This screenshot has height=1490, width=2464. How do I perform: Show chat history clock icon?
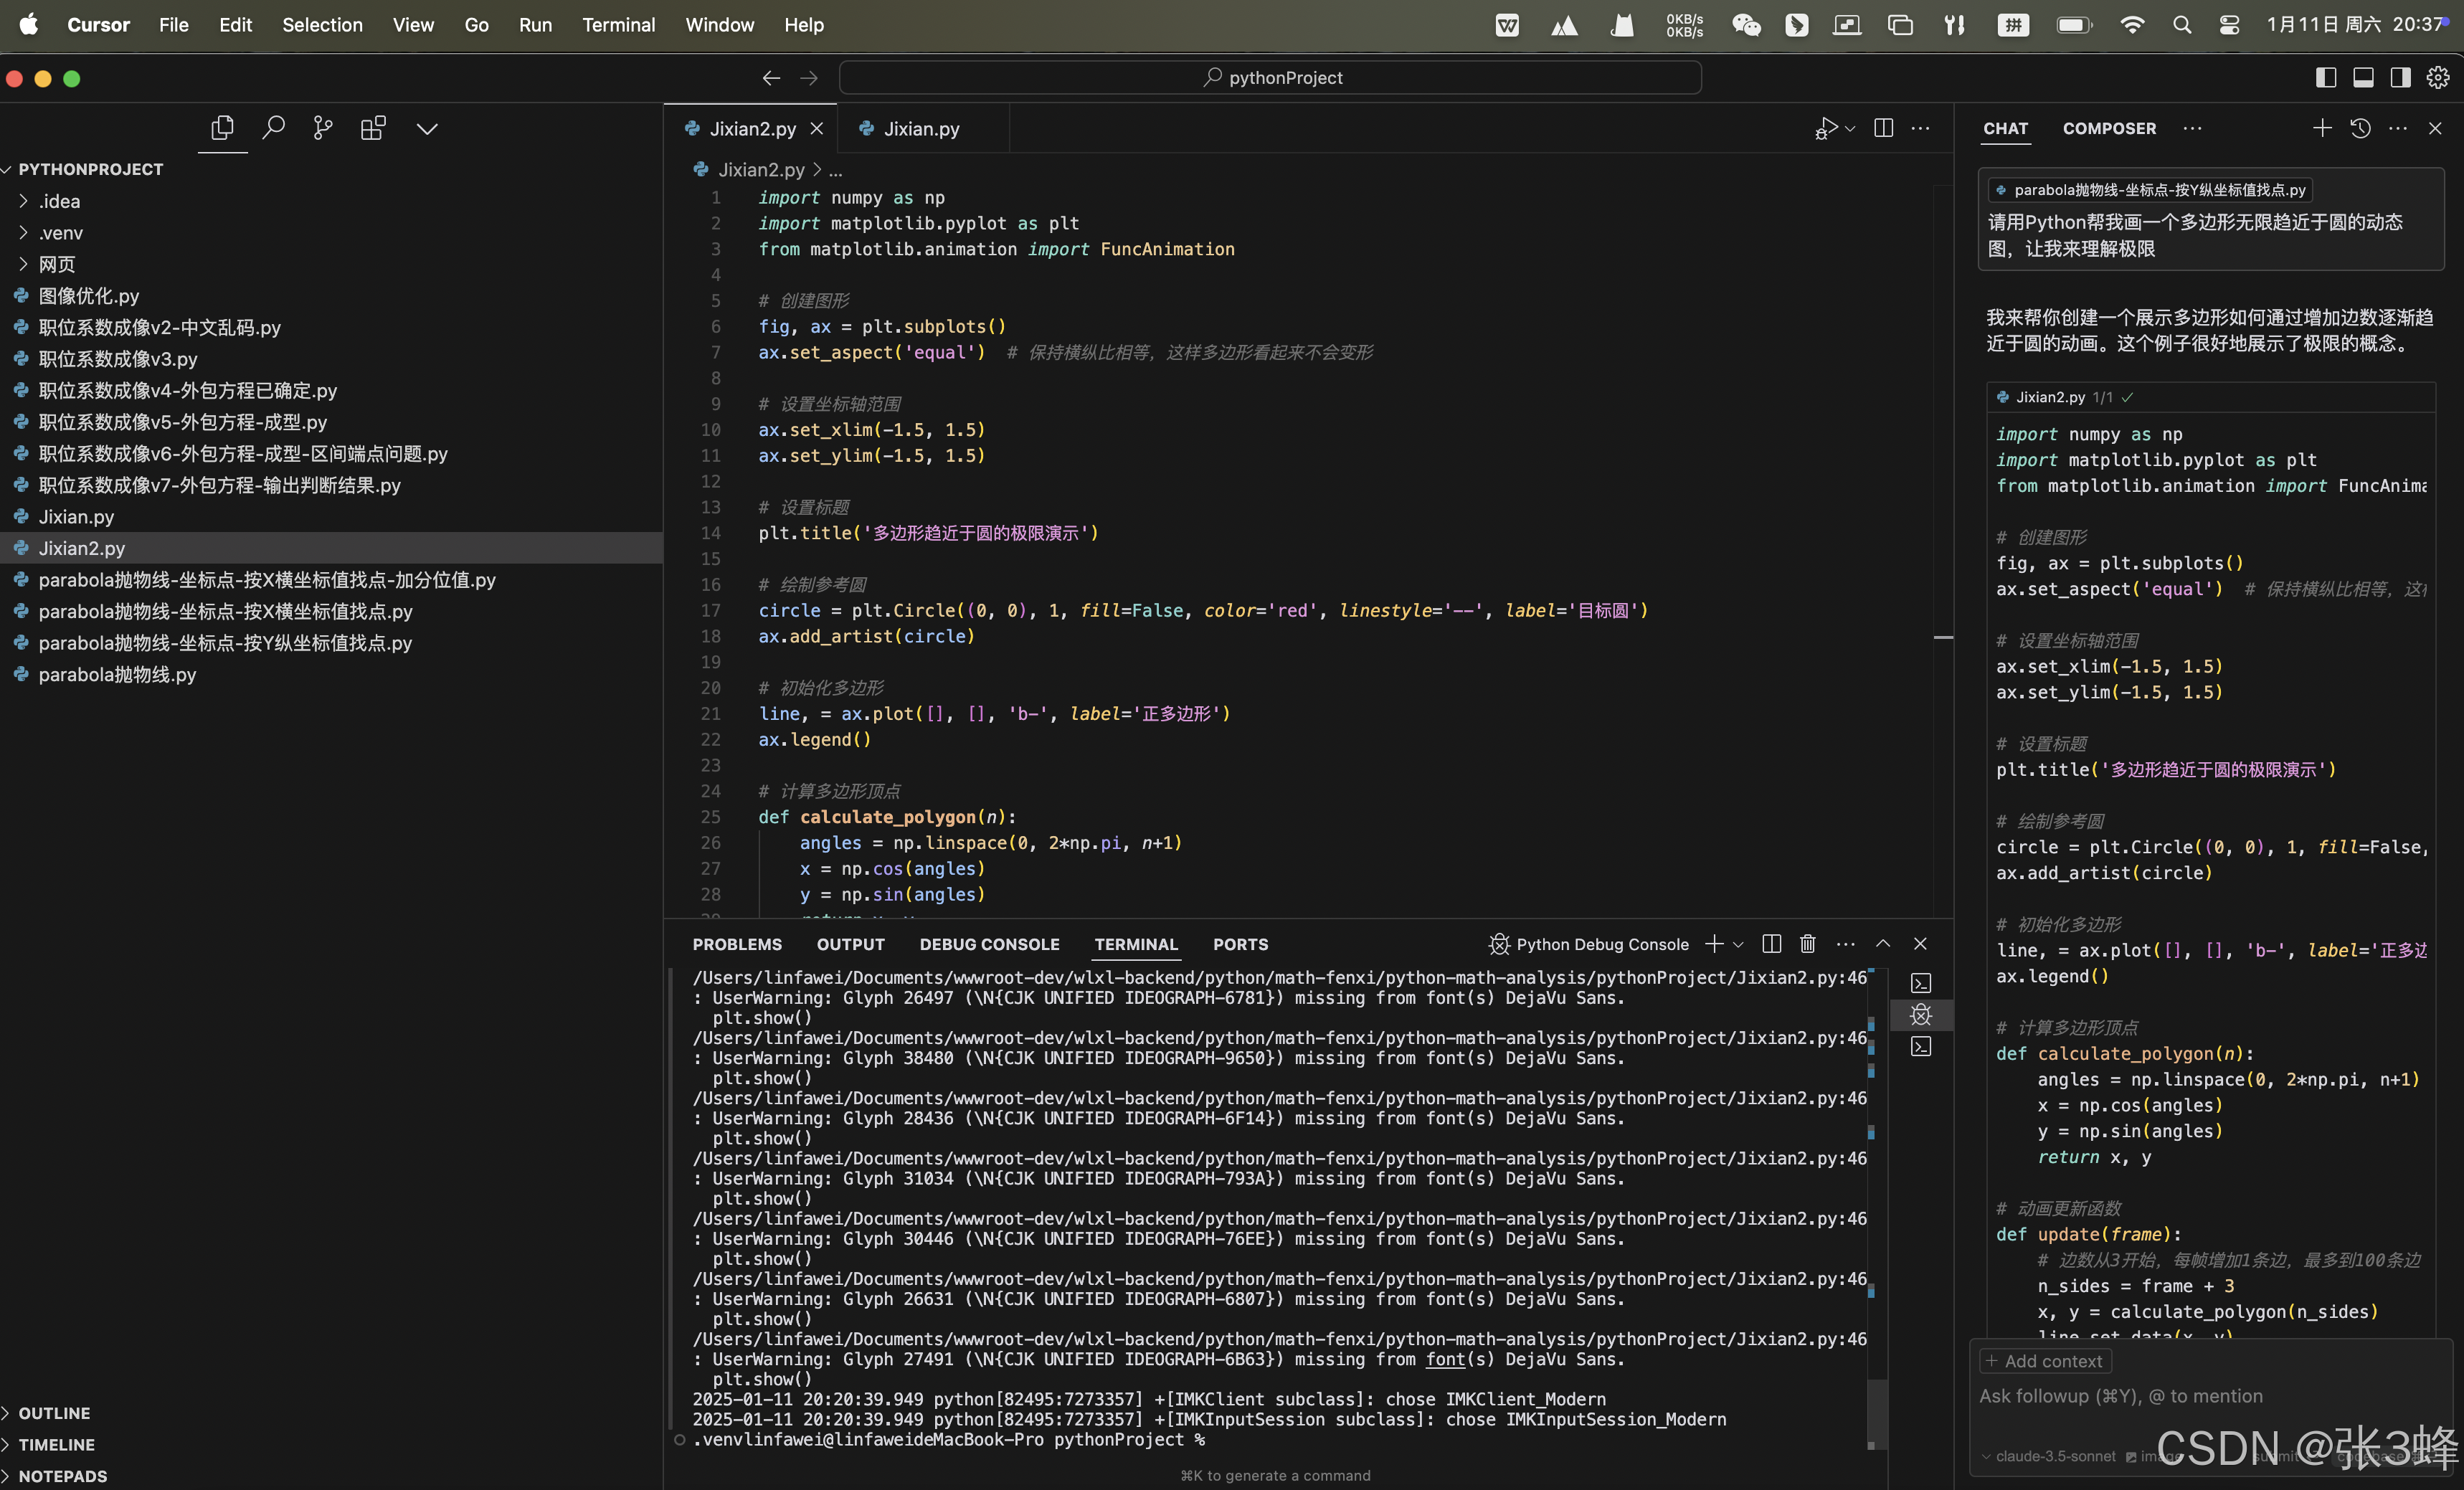(2360, 128)
